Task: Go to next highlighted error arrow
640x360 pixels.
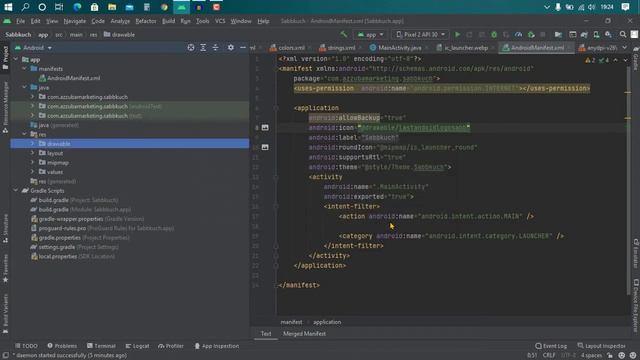Action: tap(625, 60)
